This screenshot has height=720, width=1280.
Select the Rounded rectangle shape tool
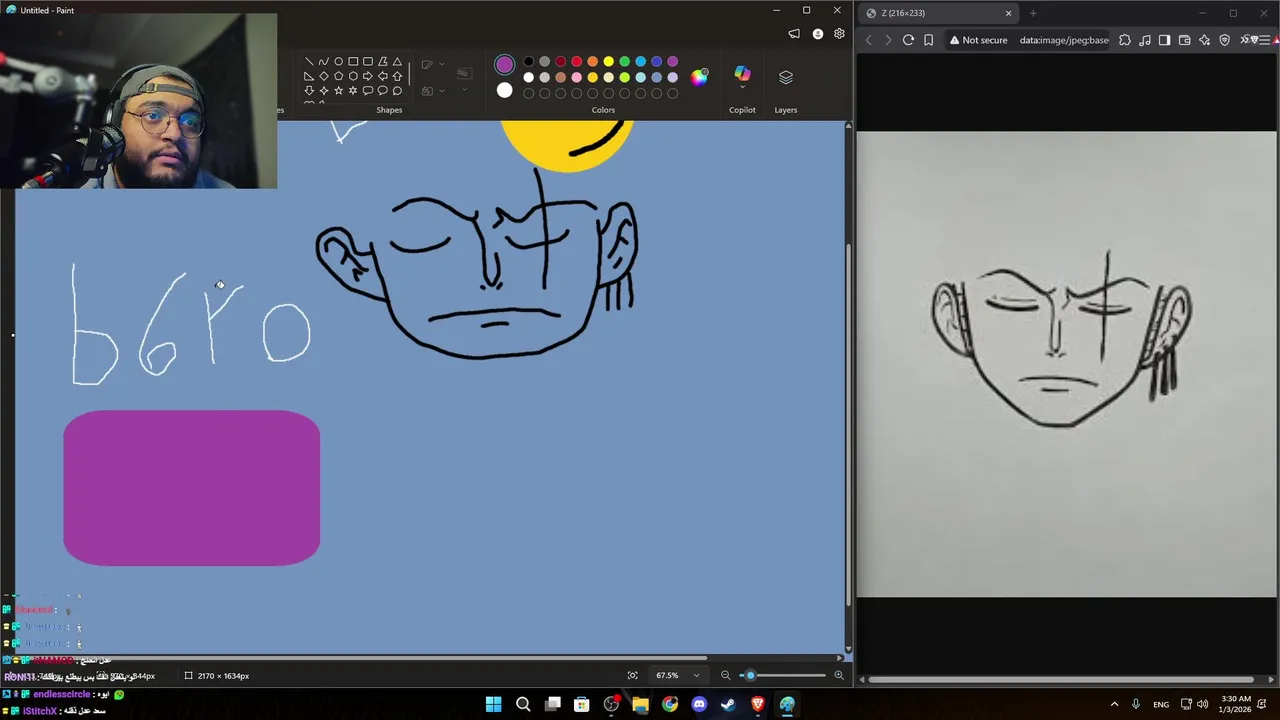pyautogui.click(x=368, y=61)
